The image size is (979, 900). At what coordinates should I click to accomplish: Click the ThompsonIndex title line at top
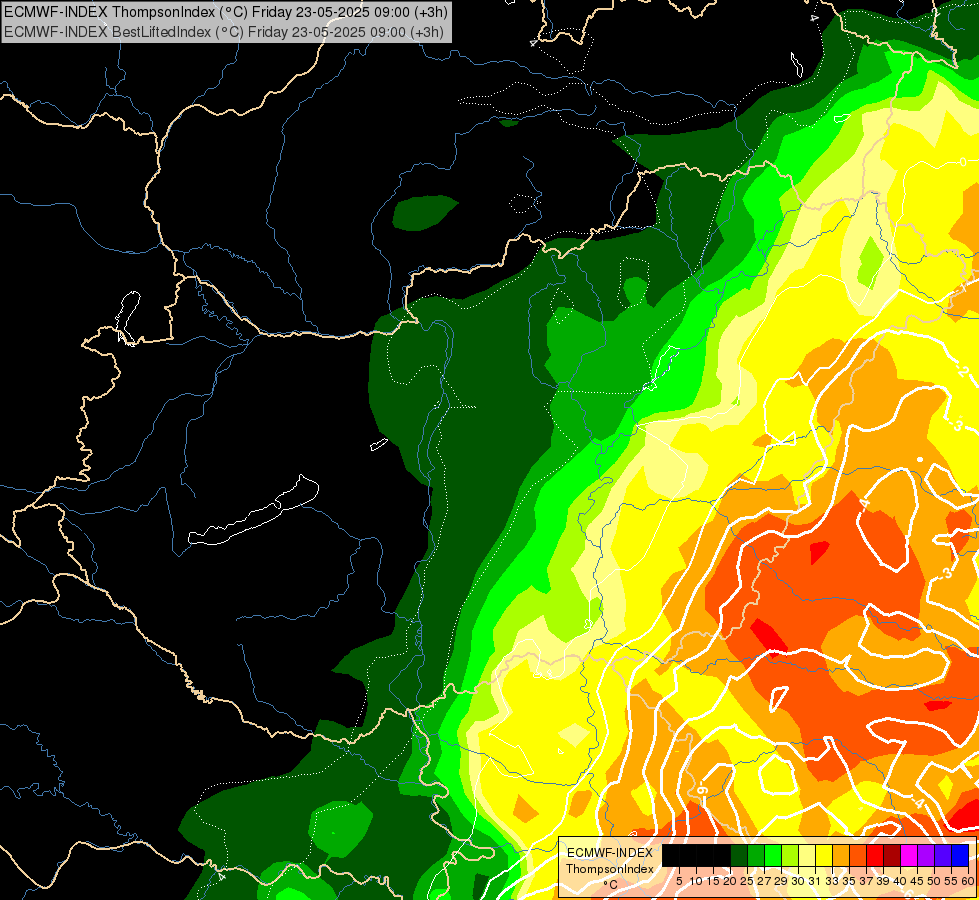coord(225,12)
